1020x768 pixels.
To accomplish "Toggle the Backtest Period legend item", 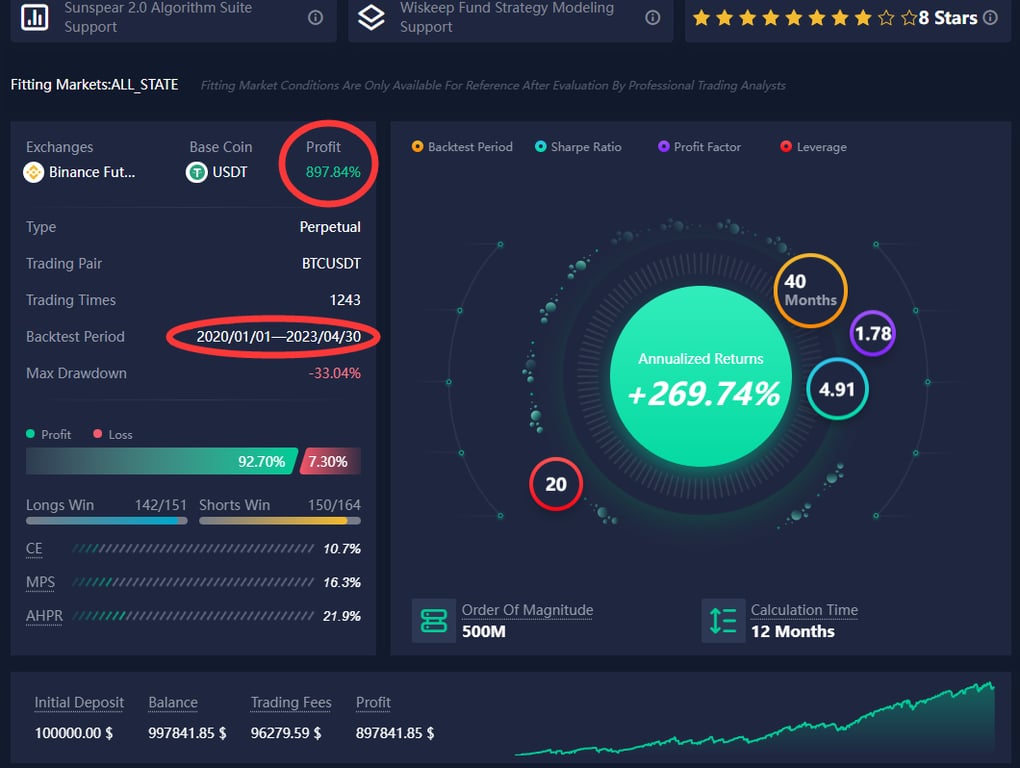I will tap(463, 147).
